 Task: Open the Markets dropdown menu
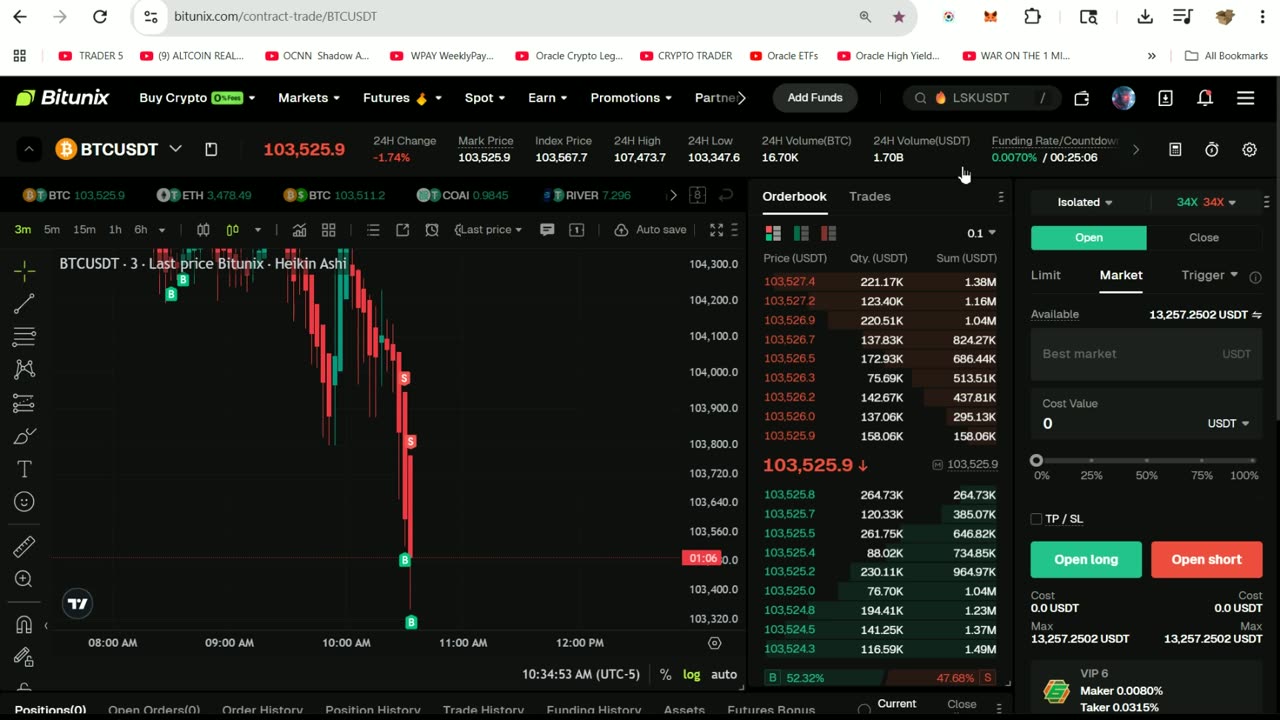tap(308, 98)
